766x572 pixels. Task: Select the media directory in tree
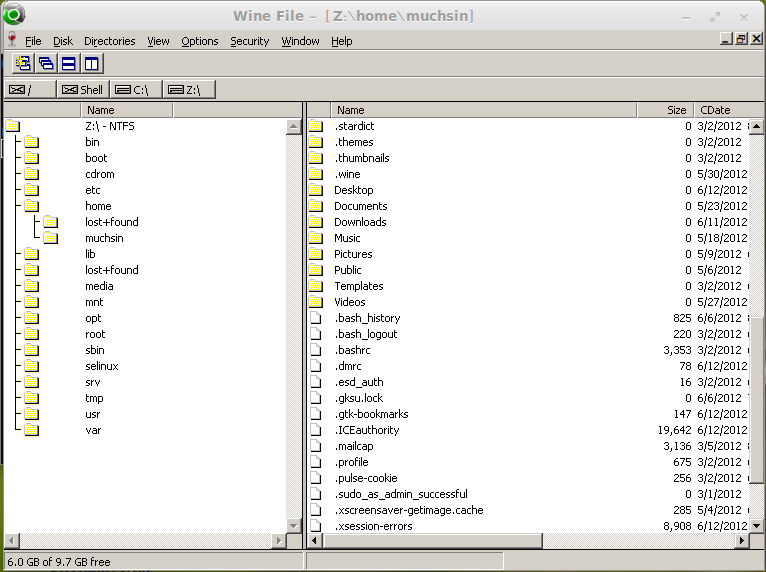pos(99,286)
